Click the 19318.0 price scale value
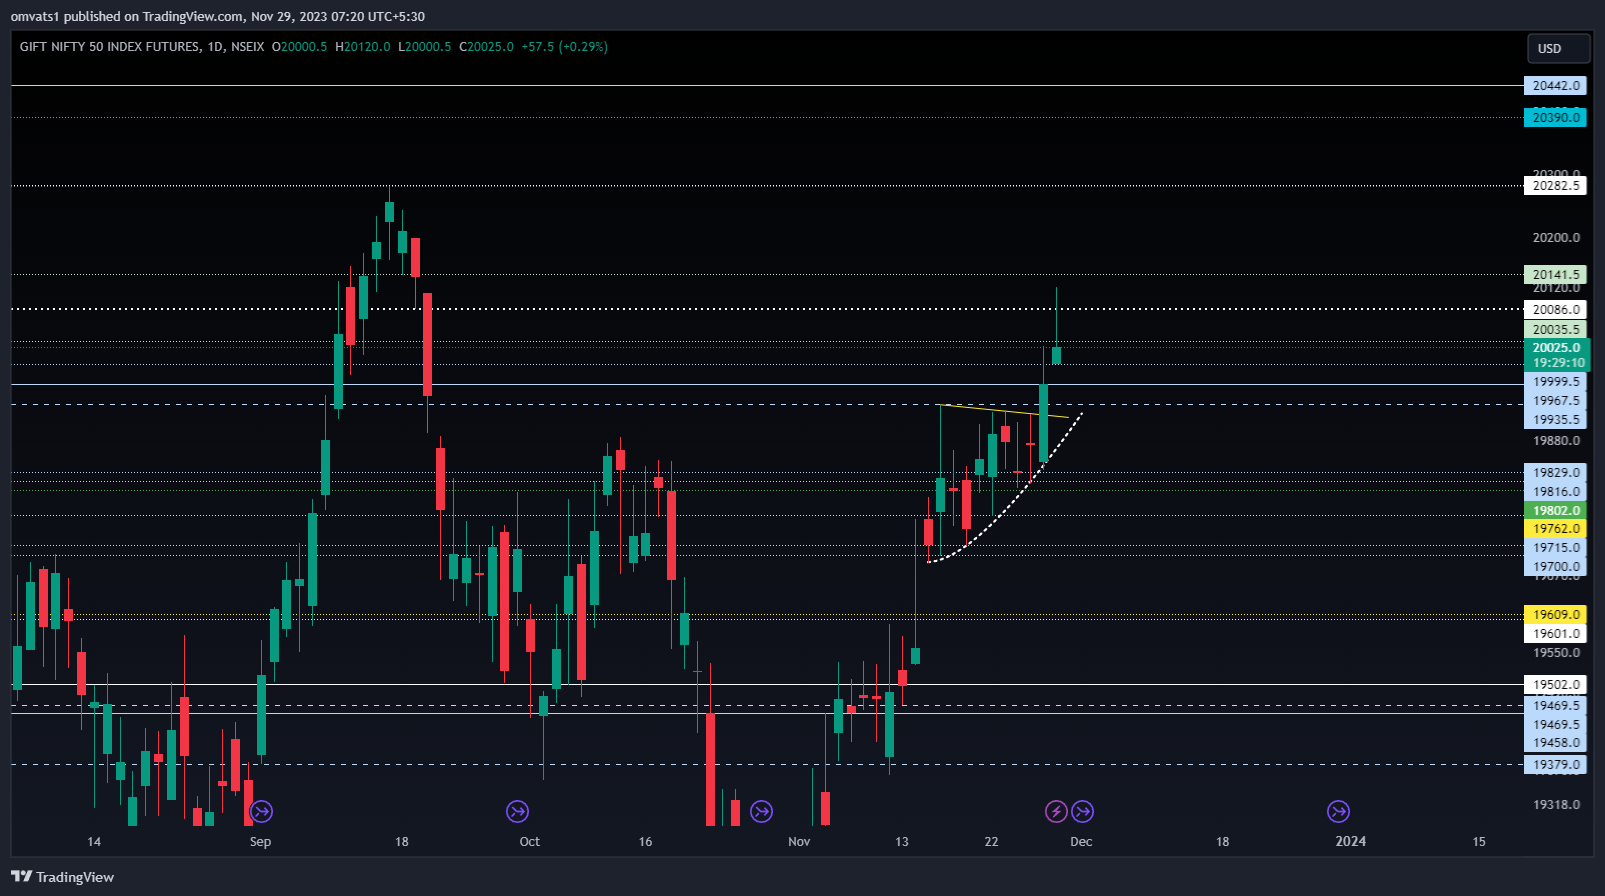Viewport: 1605px width, 896px height. point(1556,805)
